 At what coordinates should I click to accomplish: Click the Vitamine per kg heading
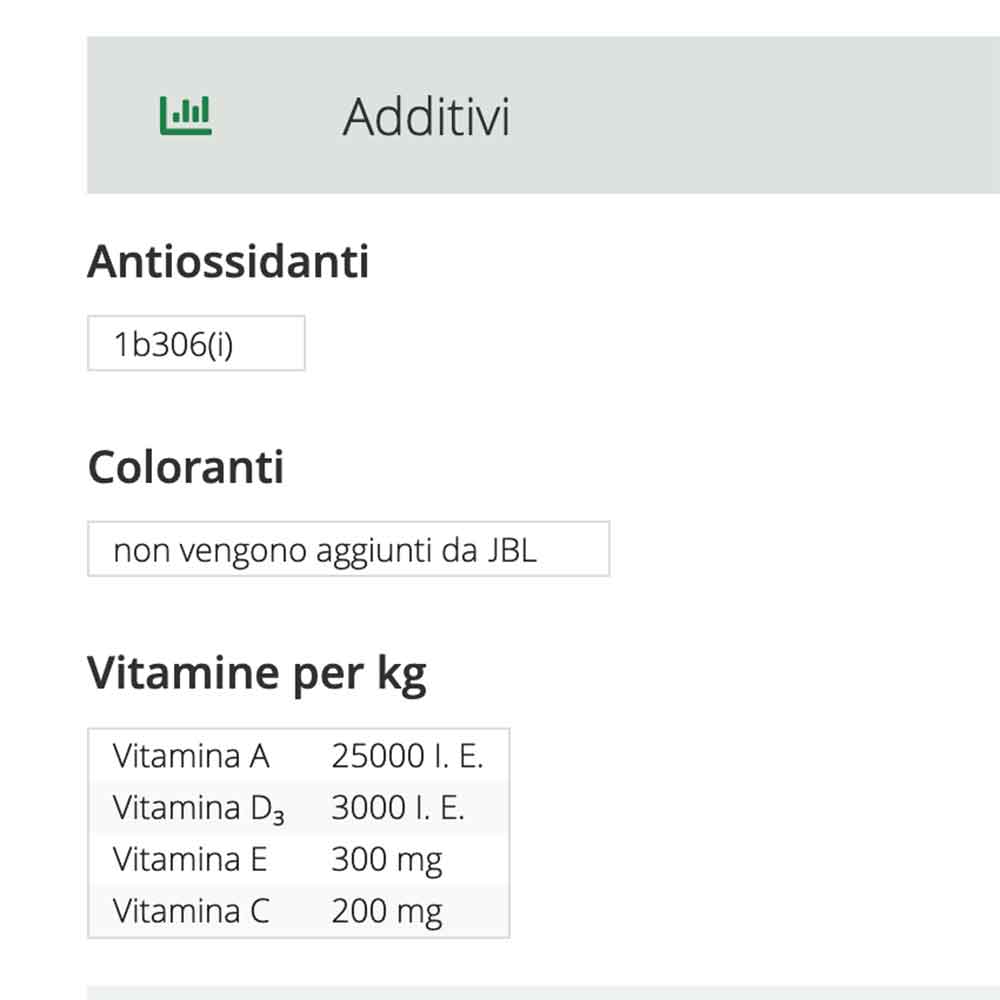pos(258,670)
